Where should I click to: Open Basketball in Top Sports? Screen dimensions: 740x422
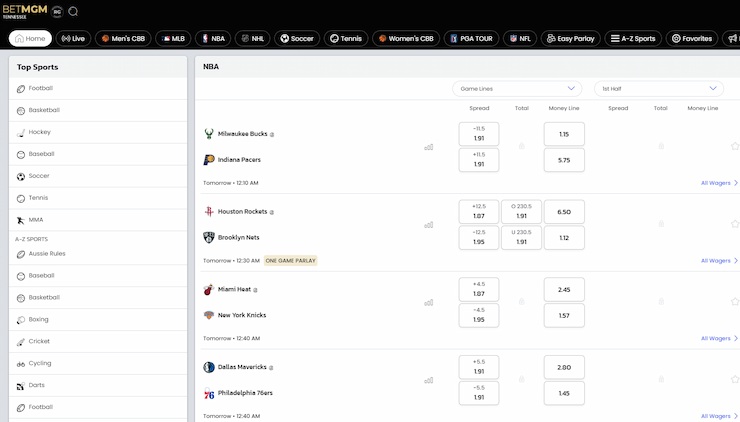pos(98,110)
